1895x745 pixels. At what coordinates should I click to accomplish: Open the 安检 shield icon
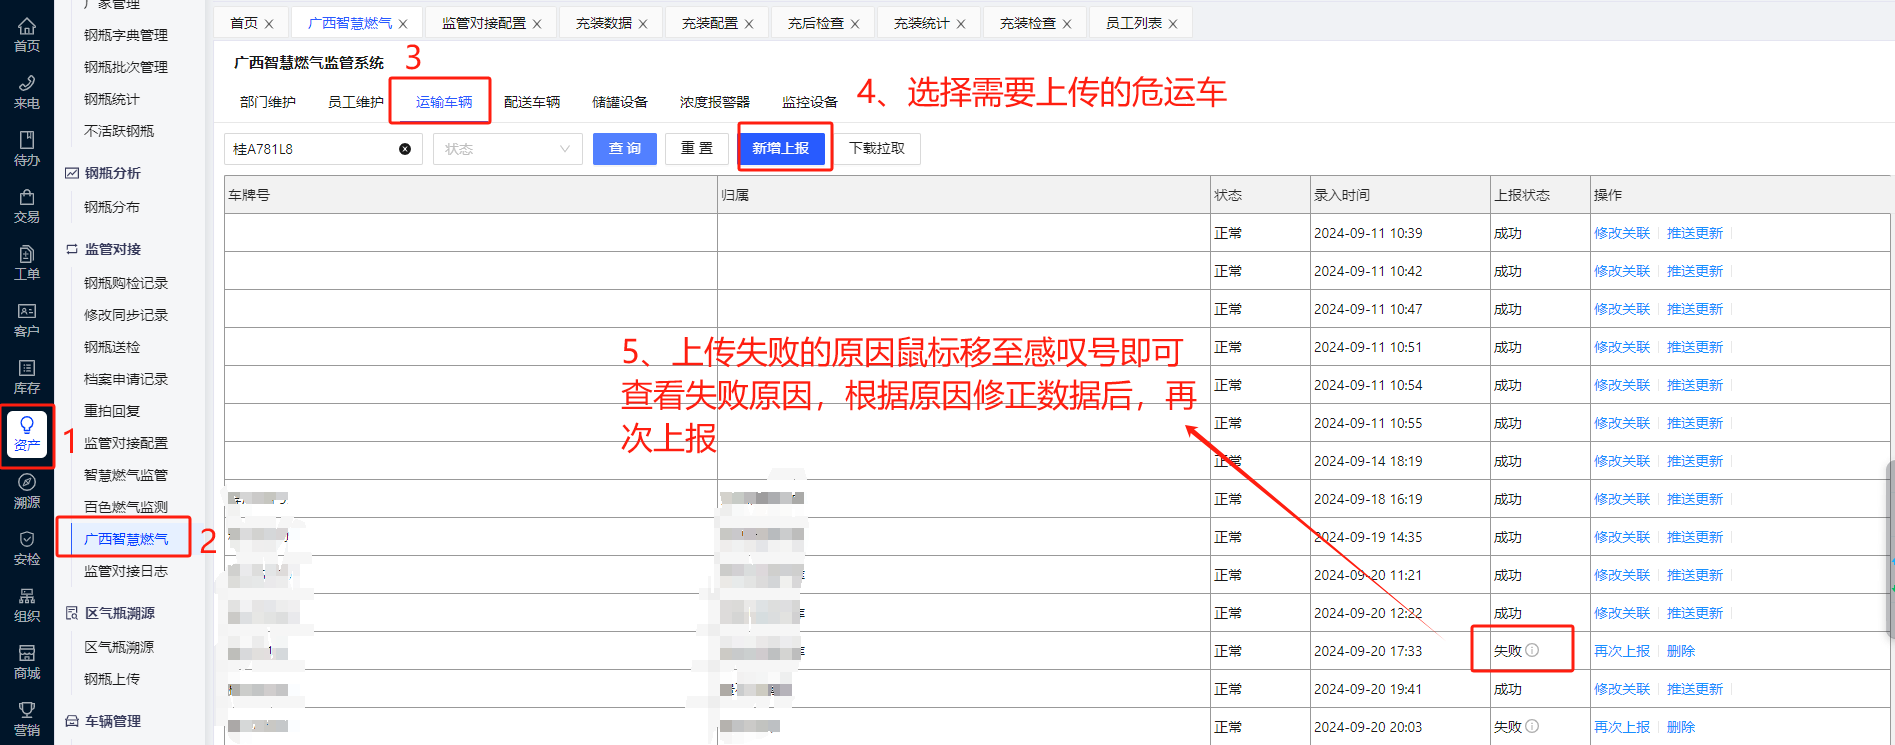click(x=27, y=547)
